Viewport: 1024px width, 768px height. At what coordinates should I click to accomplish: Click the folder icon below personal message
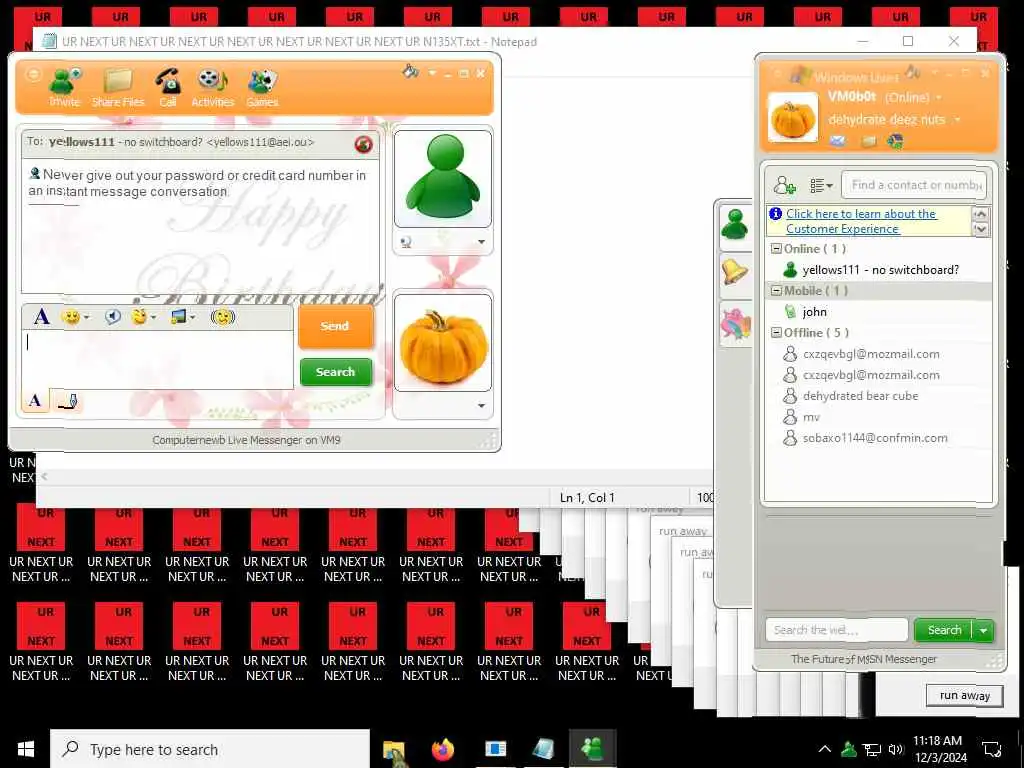tap(869, 140)
